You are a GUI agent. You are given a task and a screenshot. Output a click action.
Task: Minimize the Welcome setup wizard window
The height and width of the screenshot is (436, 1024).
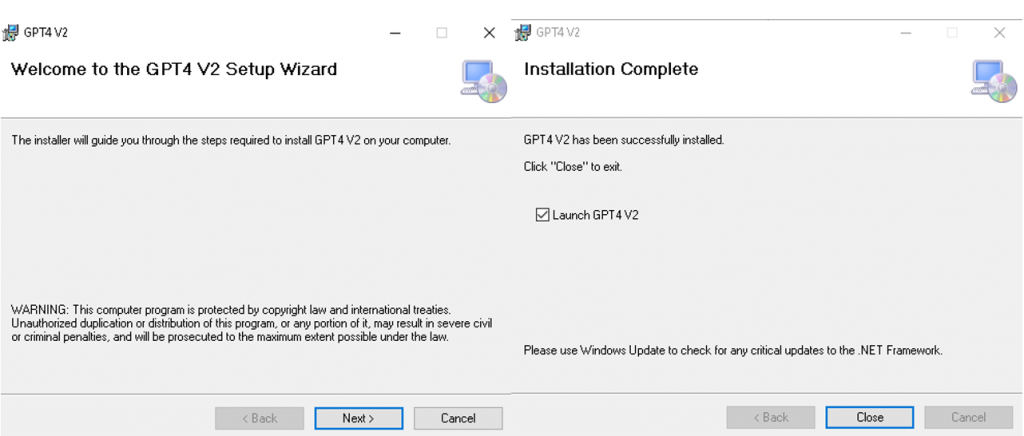click(396, 33)
